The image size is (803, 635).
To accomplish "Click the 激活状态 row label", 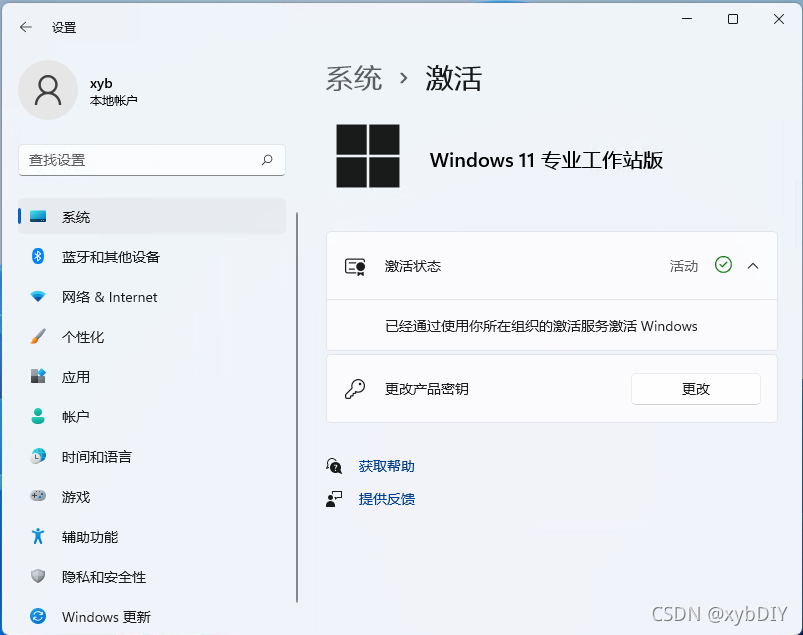I will pyautogui.click(x=413, y=266).
